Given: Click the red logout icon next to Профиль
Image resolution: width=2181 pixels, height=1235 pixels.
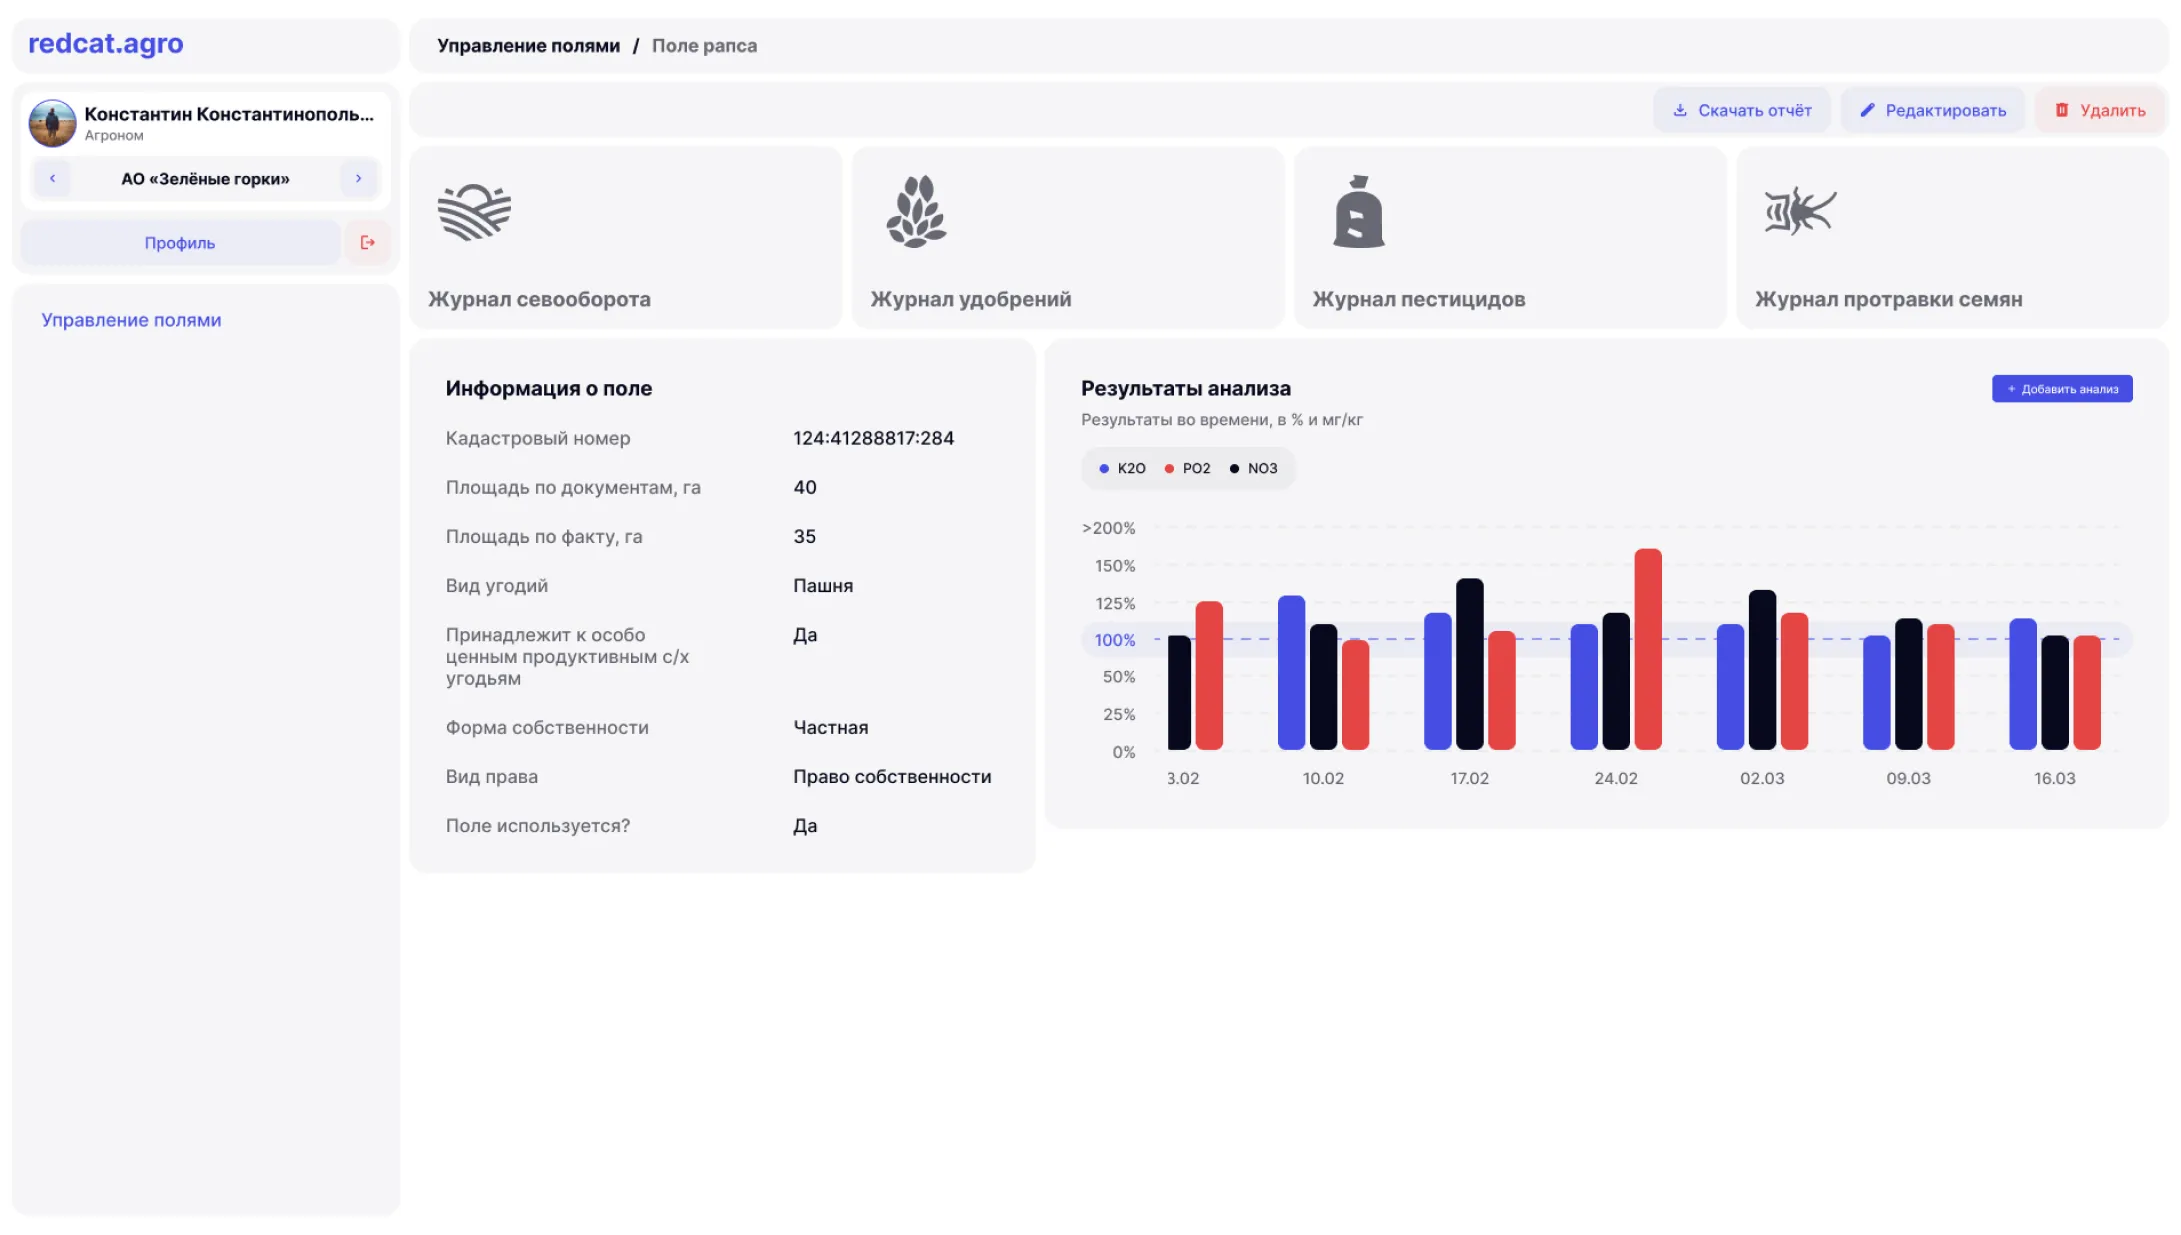Looking at the screenshot, I should coord(367,243).
